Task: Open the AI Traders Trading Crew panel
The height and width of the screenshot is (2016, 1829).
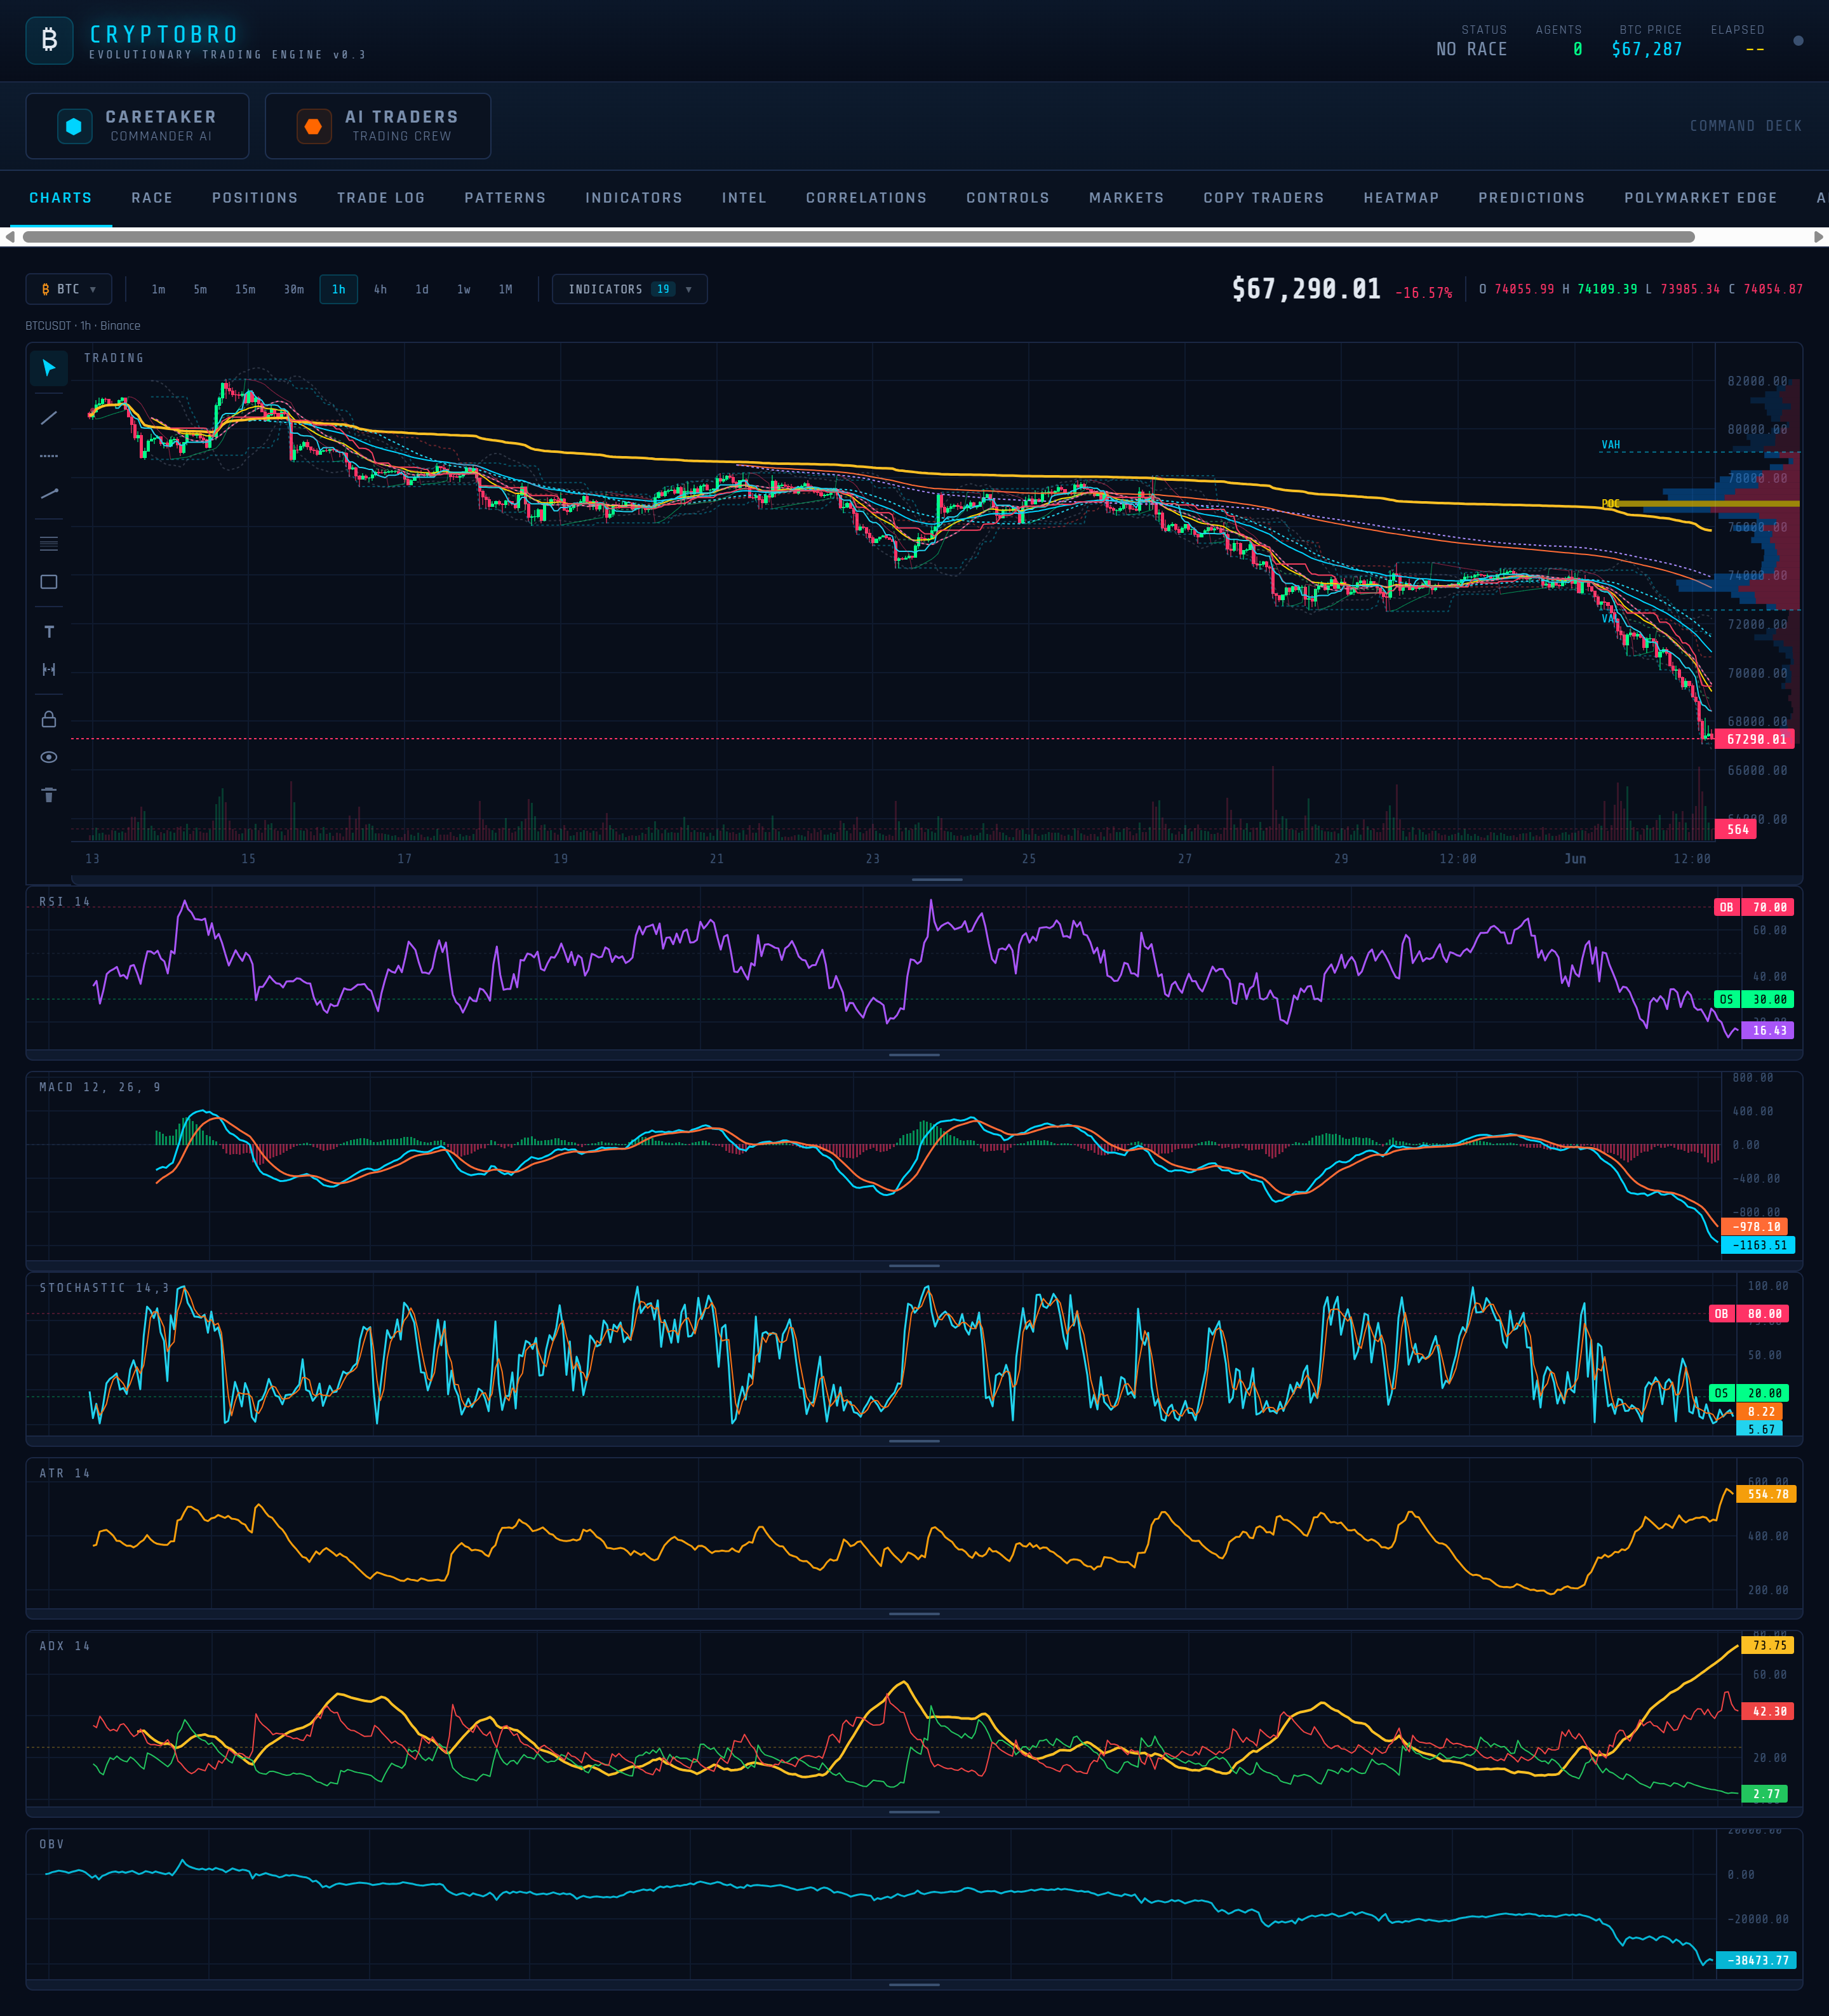Action: pos(378,126)
